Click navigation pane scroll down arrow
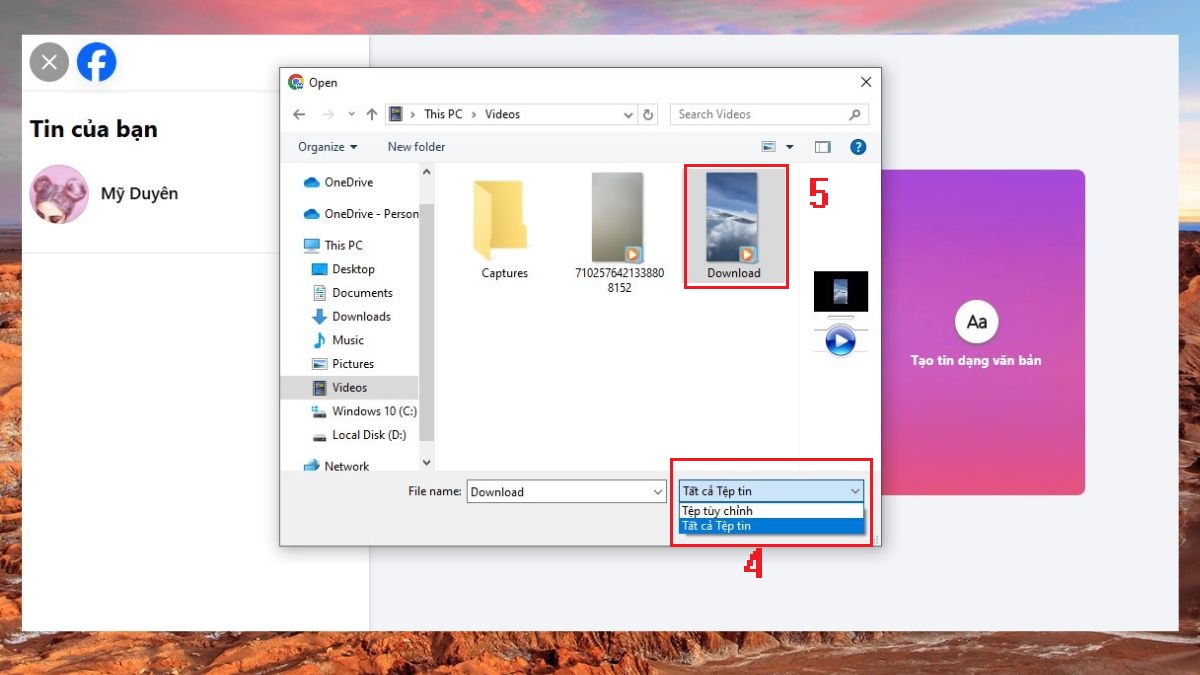 click(x=427, y=462)
